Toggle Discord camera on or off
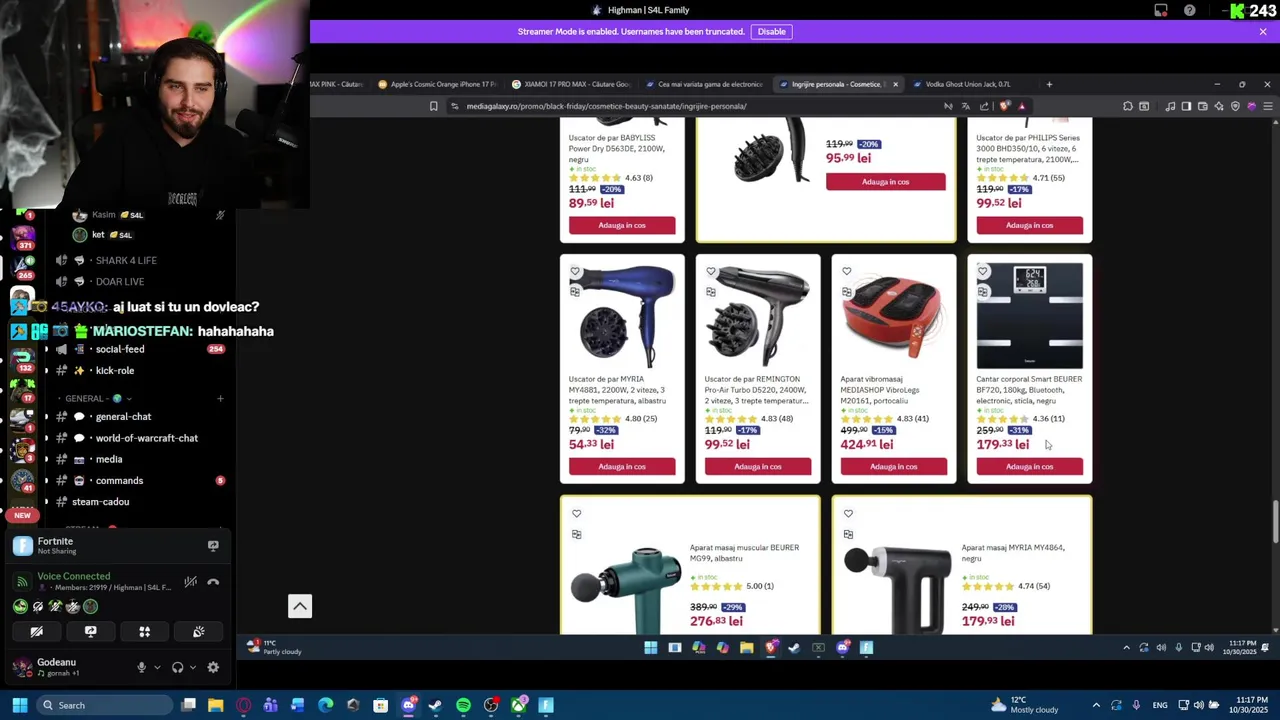This screenshot has width=1280, height=720. (36, 632)
